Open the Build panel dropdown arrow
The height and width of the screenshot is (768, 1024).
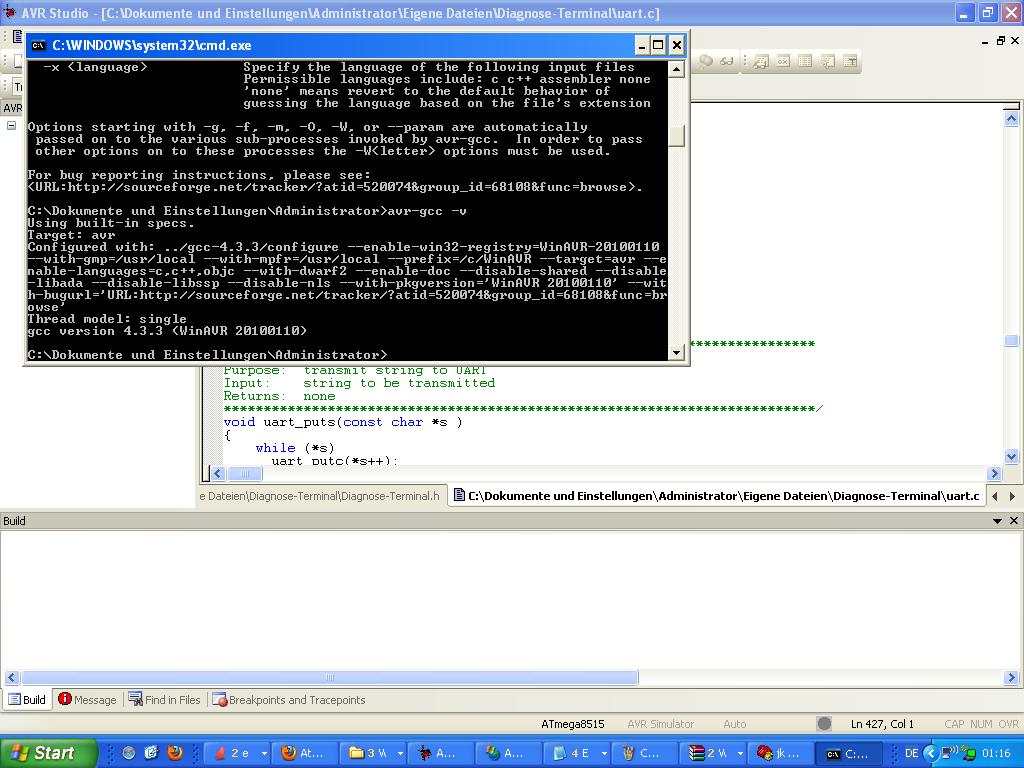pyautogui.click(x=997, y=520)
